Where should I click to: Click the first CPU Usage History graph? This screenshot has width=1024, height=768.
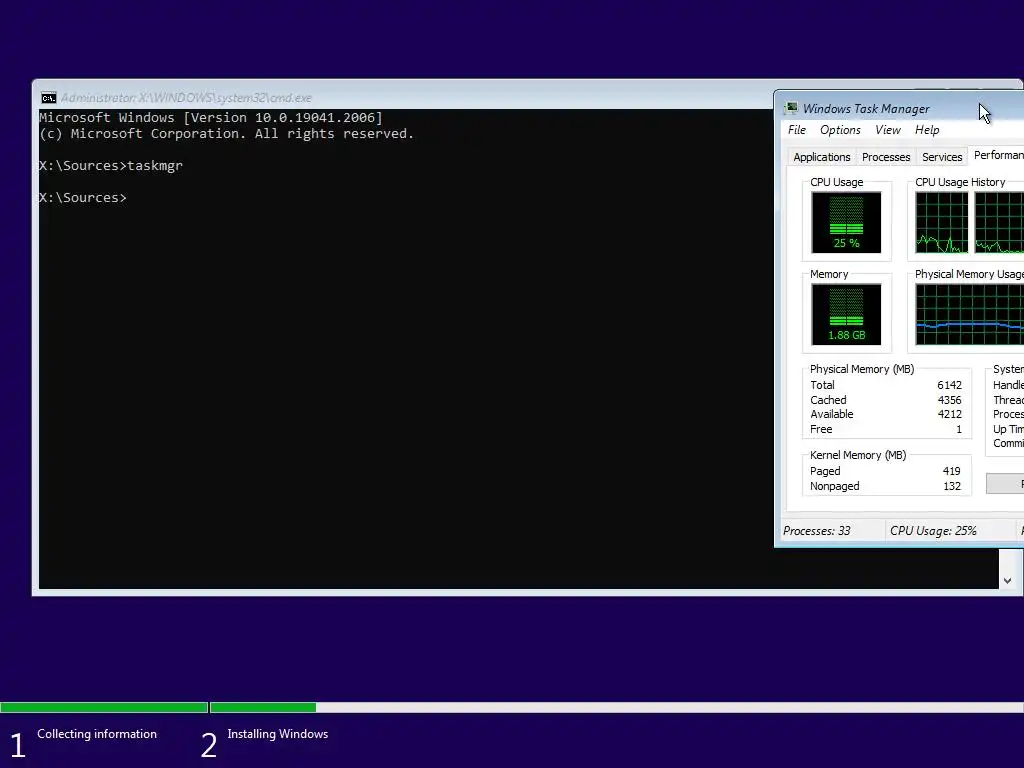[941, 222]
